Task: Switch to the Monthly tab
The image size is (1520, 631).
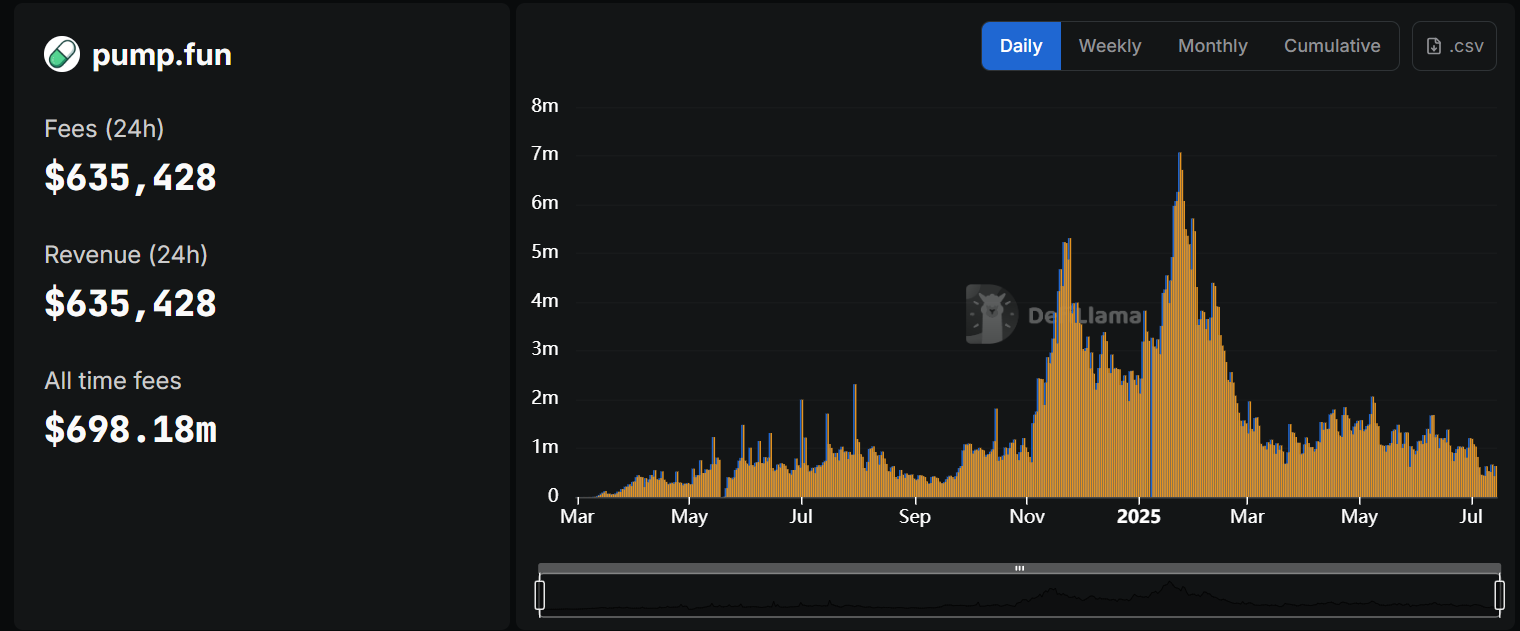Action: pos(1212,46)
